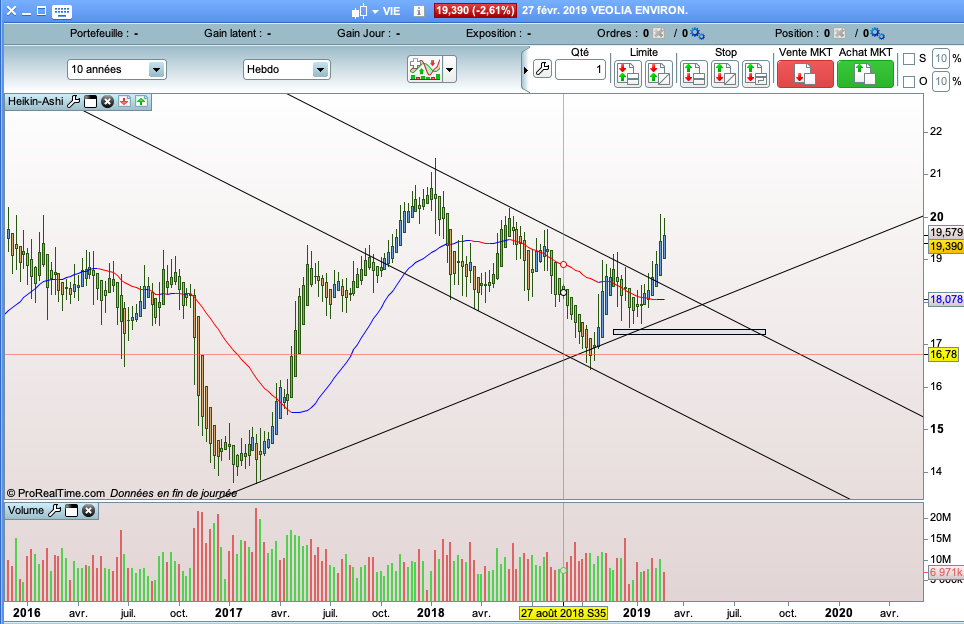Select the black rectangle drawn near 17
964x624 pixels.
click(x=689, y=332)
